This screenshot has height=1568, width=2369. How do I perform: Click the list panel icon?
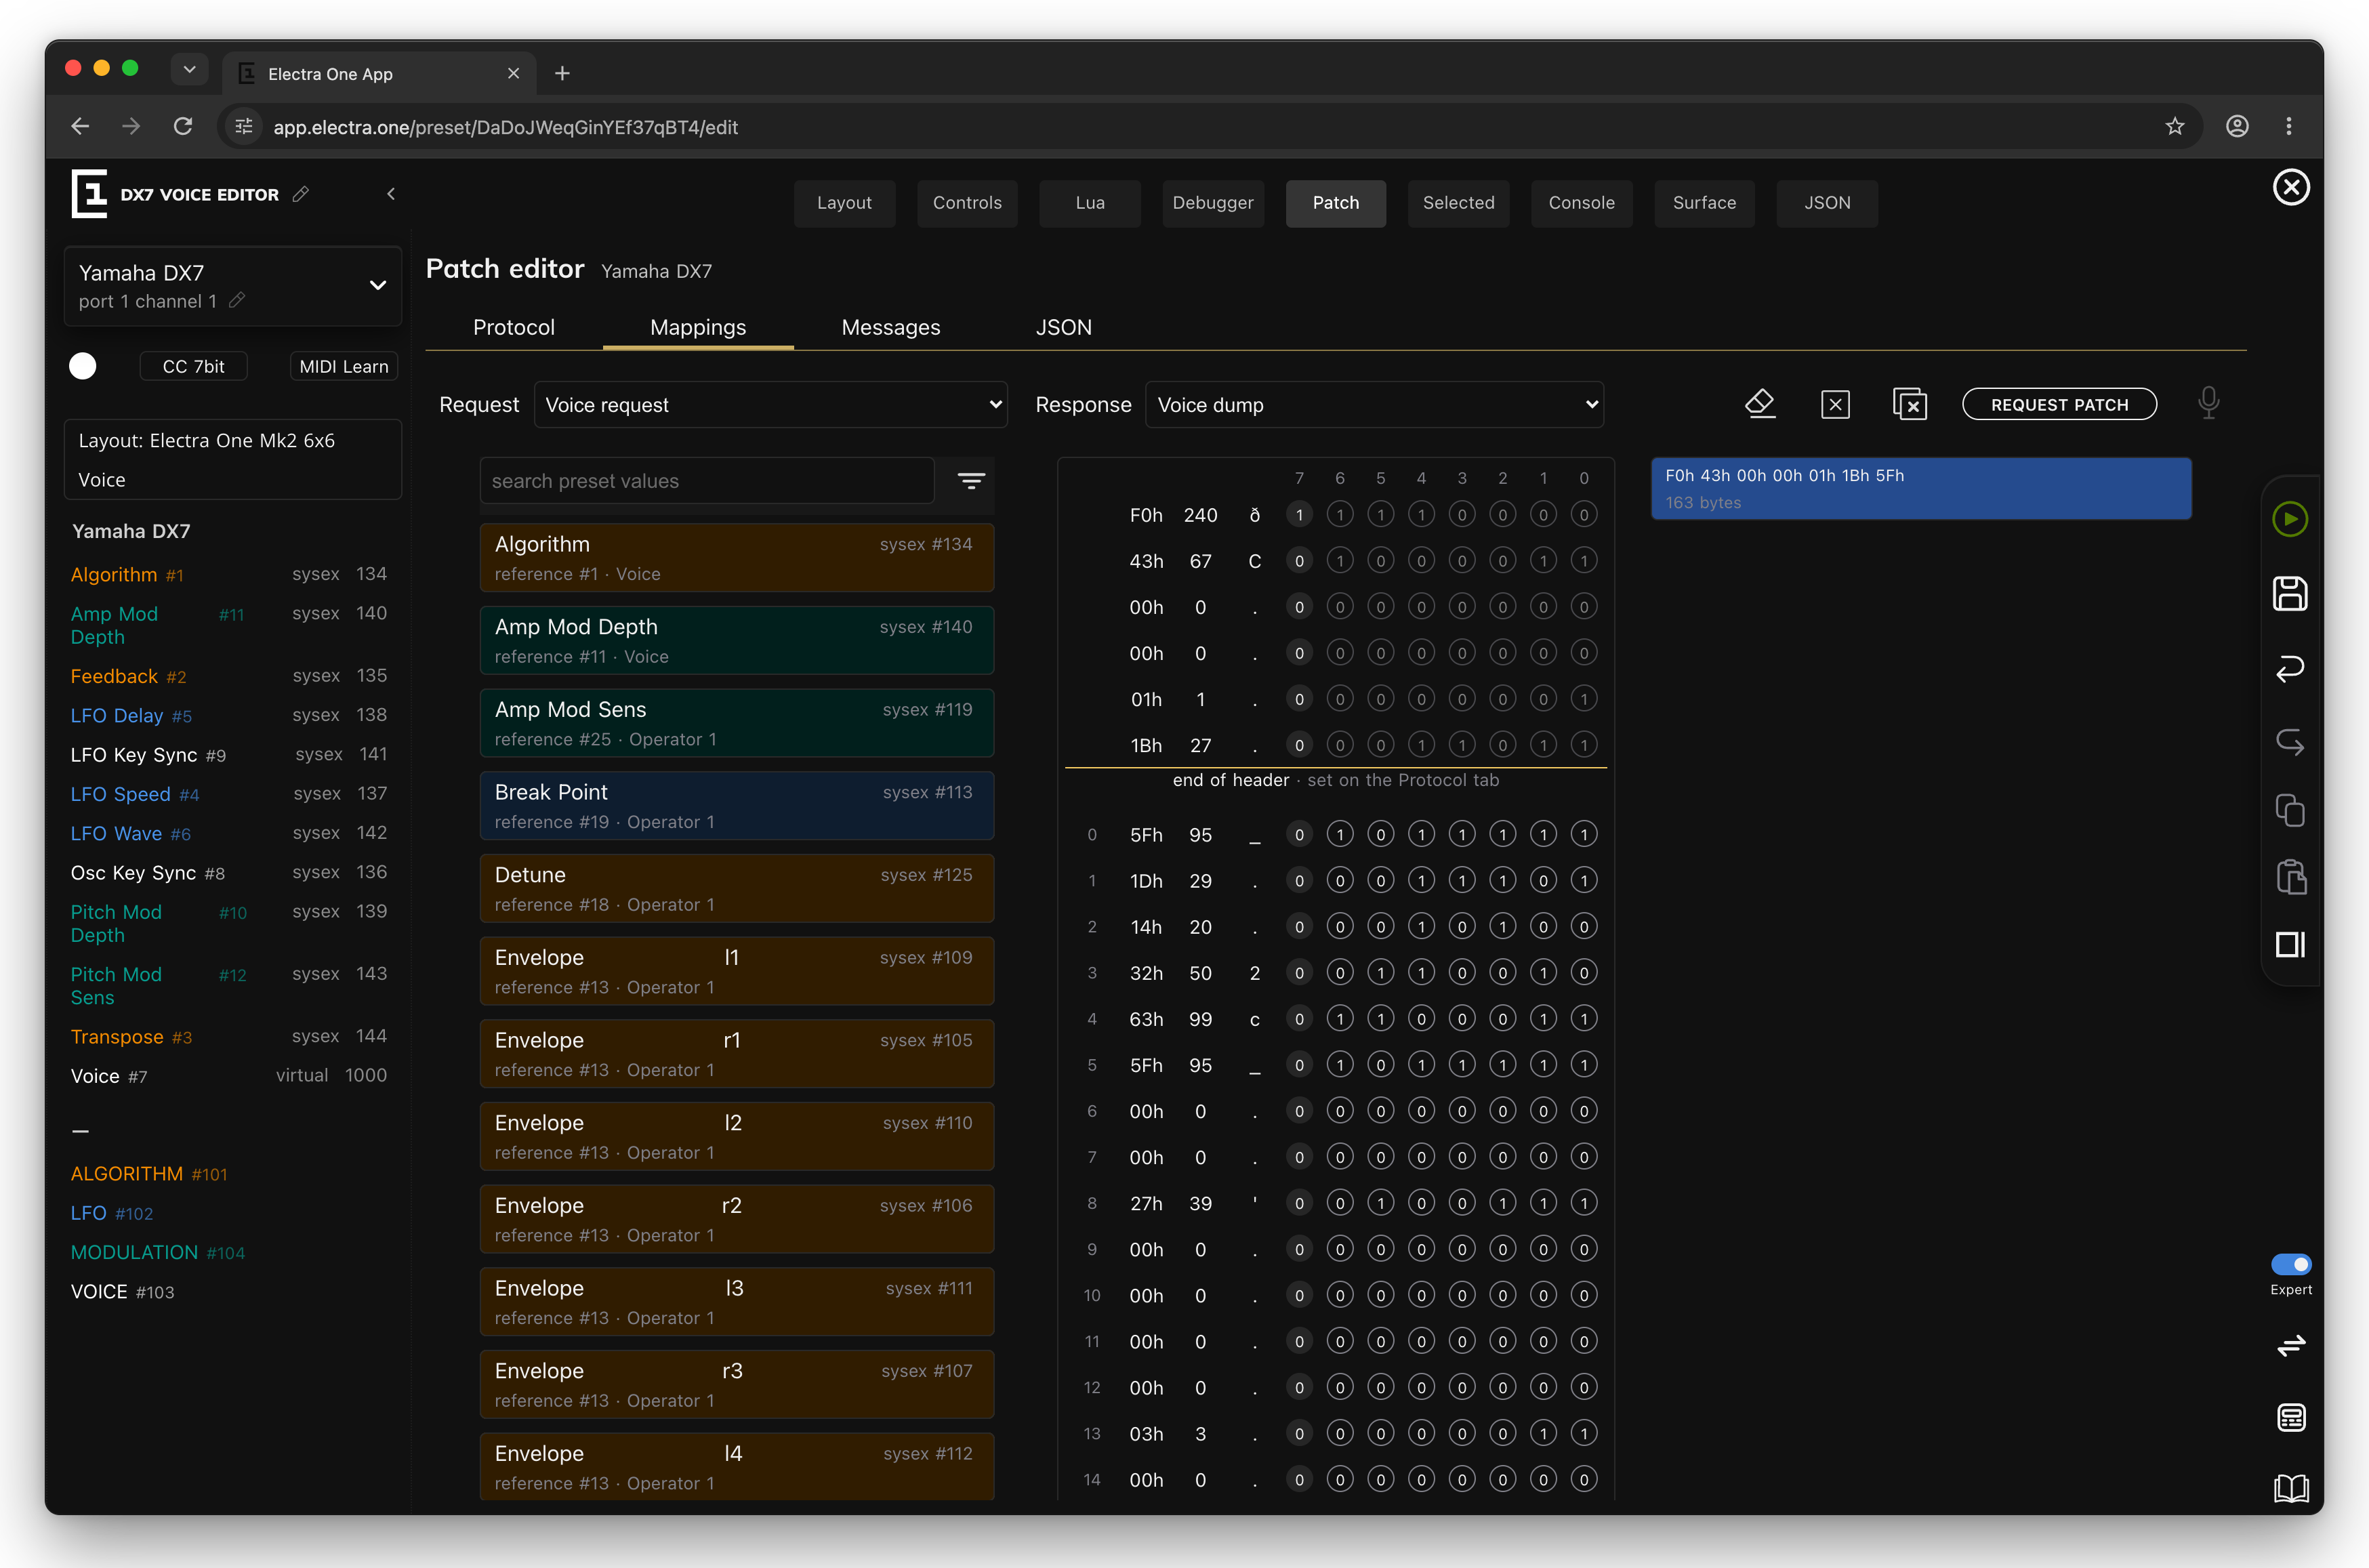pos(2291,1417)
